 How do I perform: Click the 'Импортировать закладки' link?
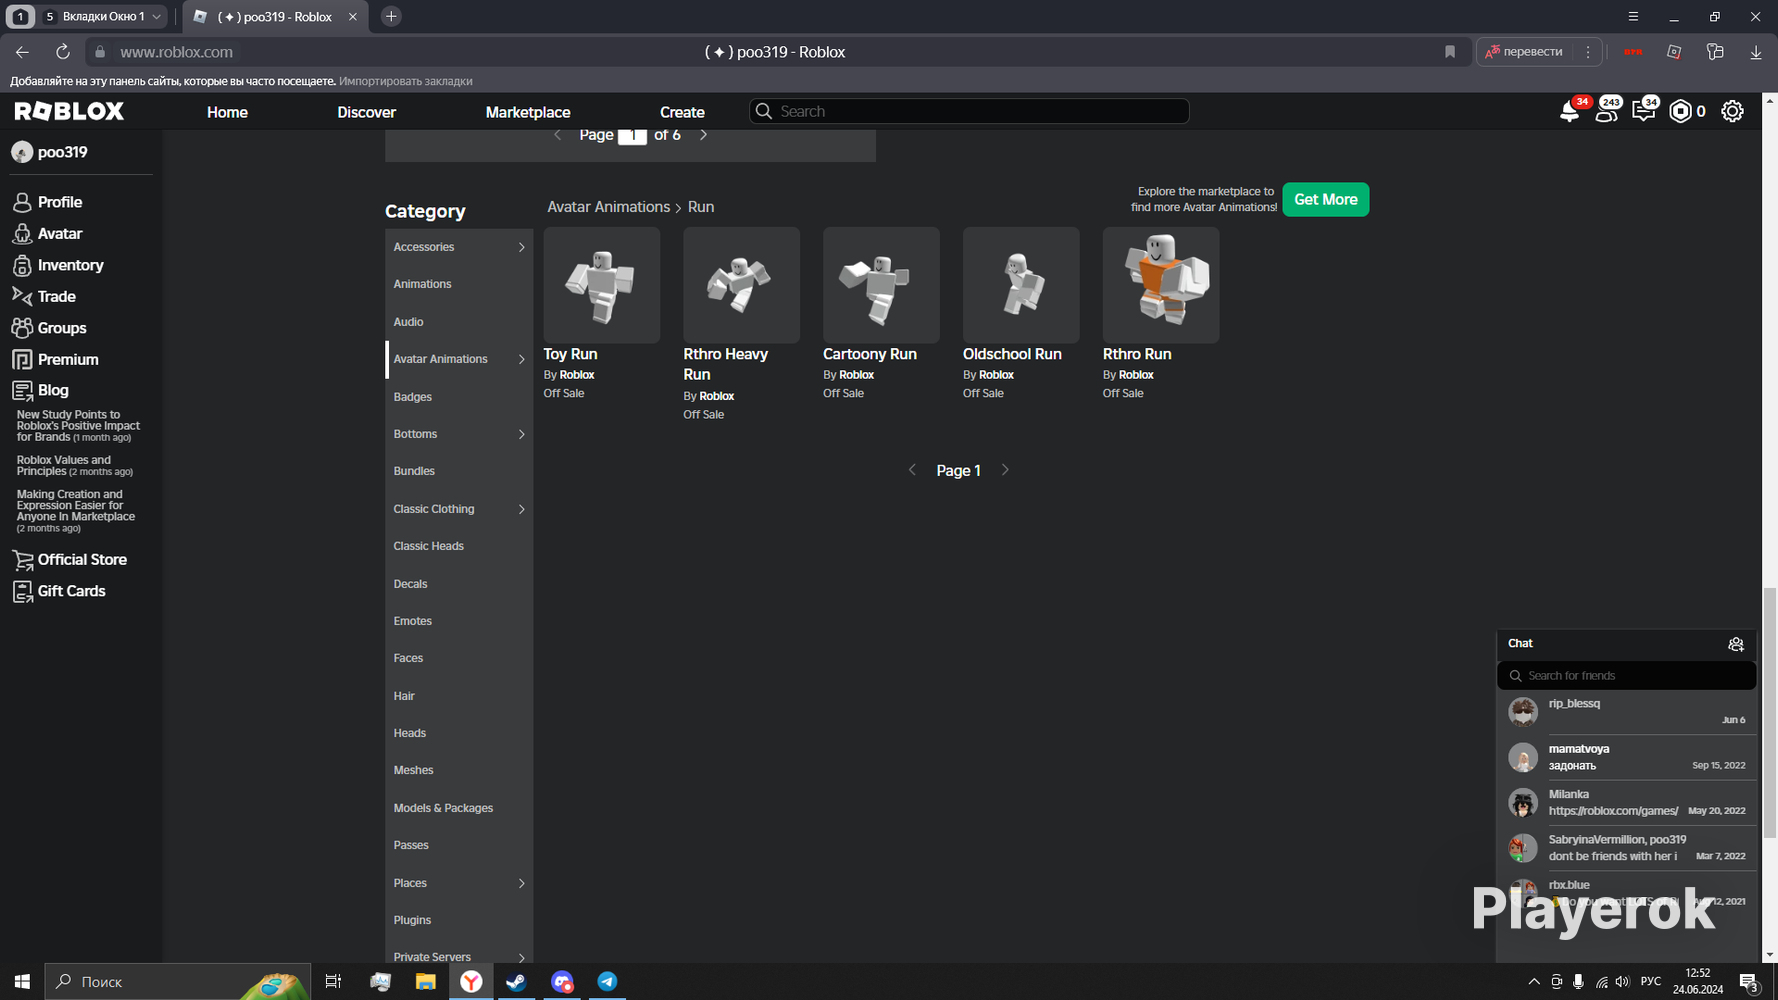point(406,81)
